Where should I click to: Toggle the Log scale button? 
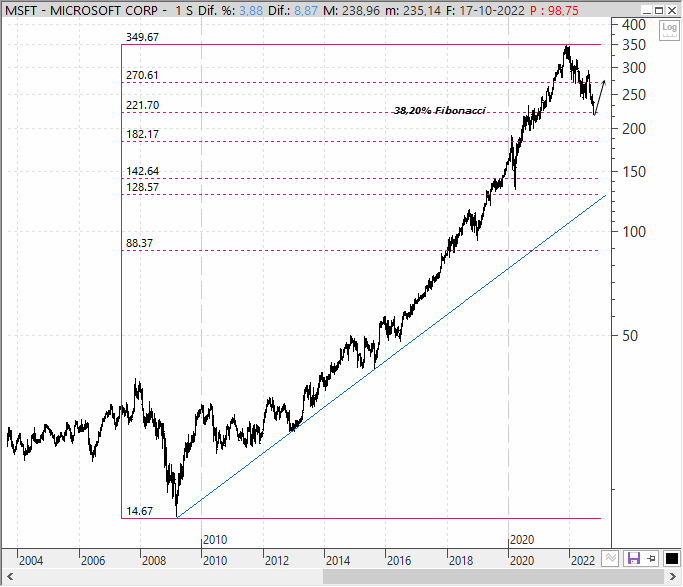tap(669, 30)
